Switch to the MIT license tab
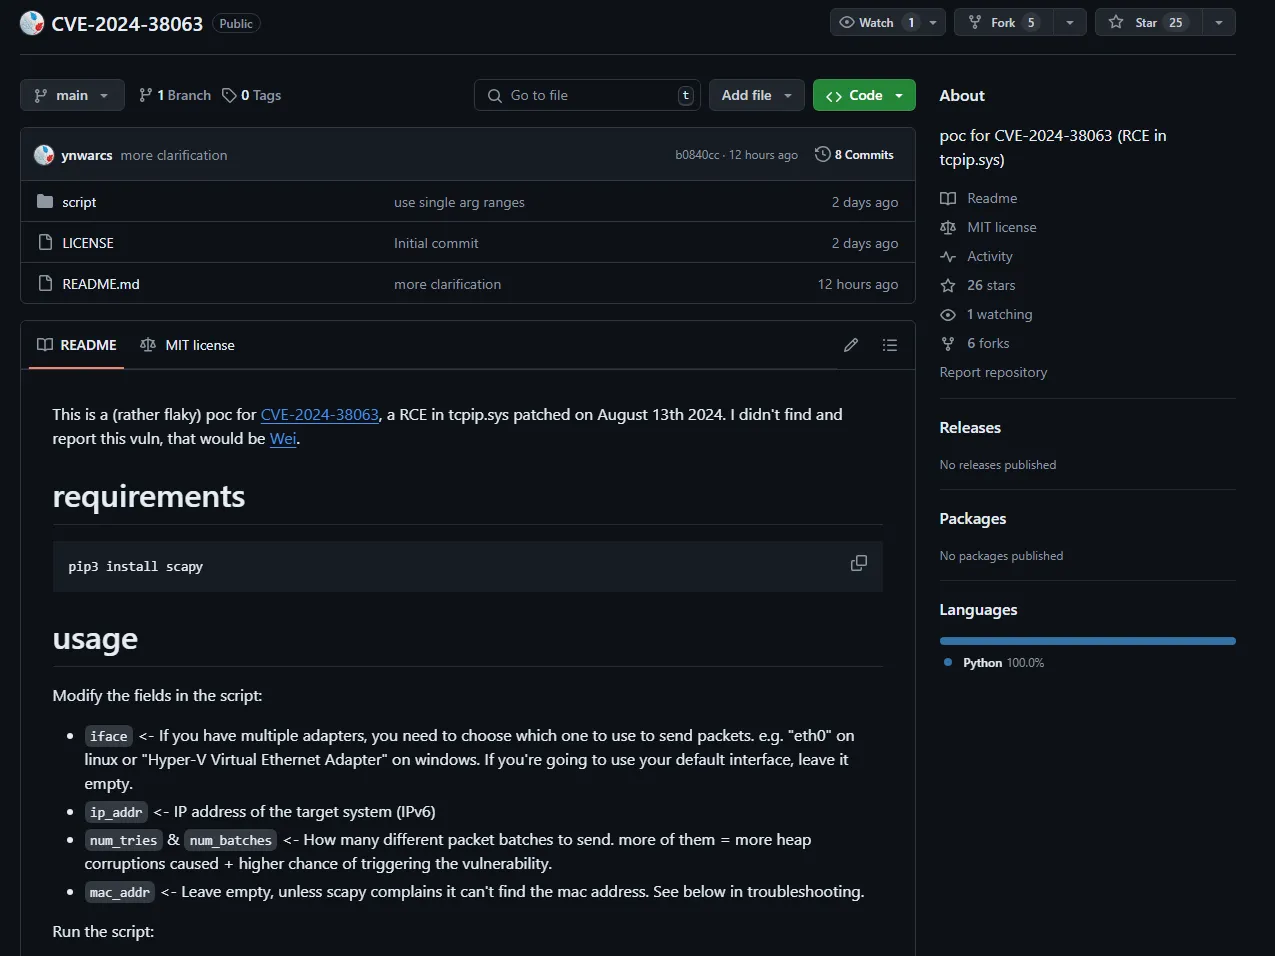 tap(187, 345)
